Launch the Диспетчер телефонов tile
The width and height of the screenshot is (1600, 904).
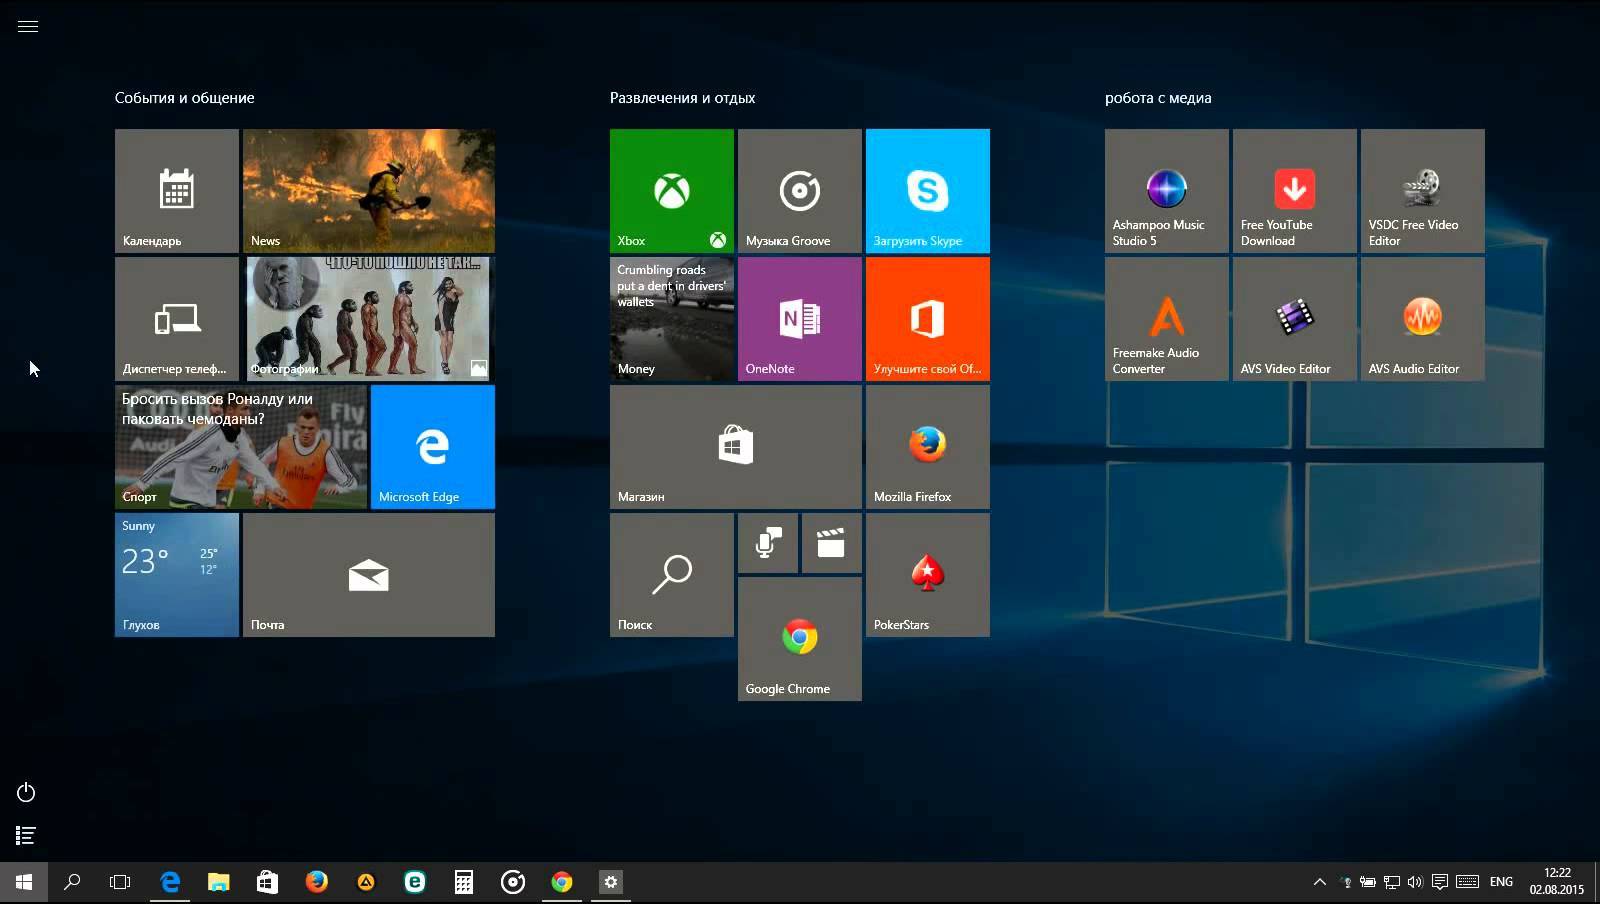177,318
